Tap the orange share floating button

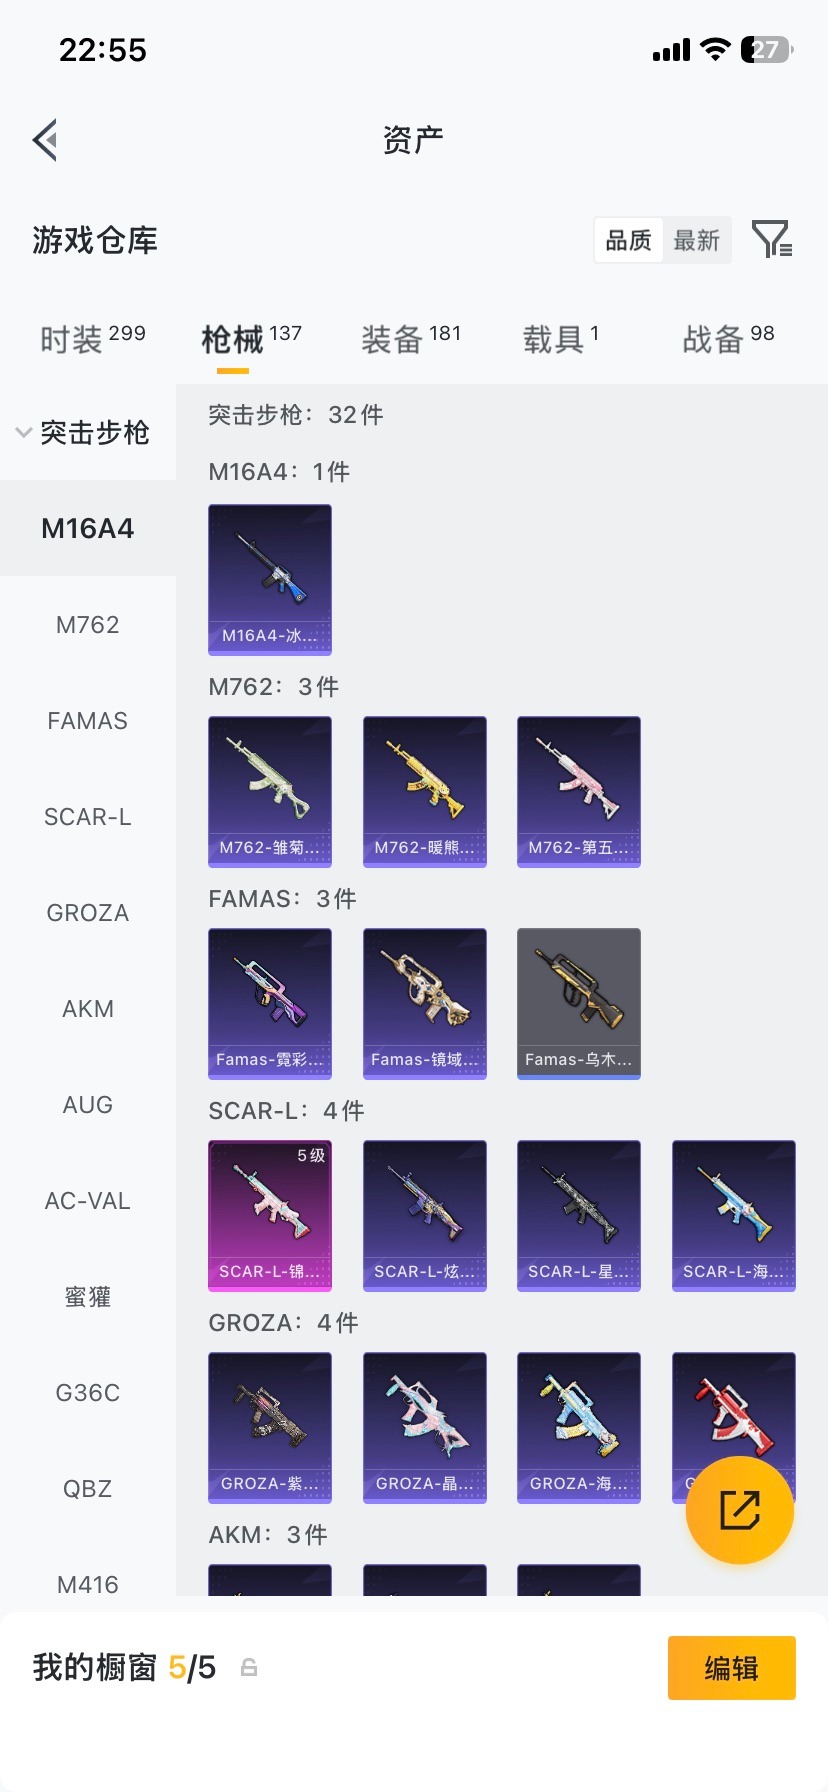pyautogui.click(x=740, y=1510)
